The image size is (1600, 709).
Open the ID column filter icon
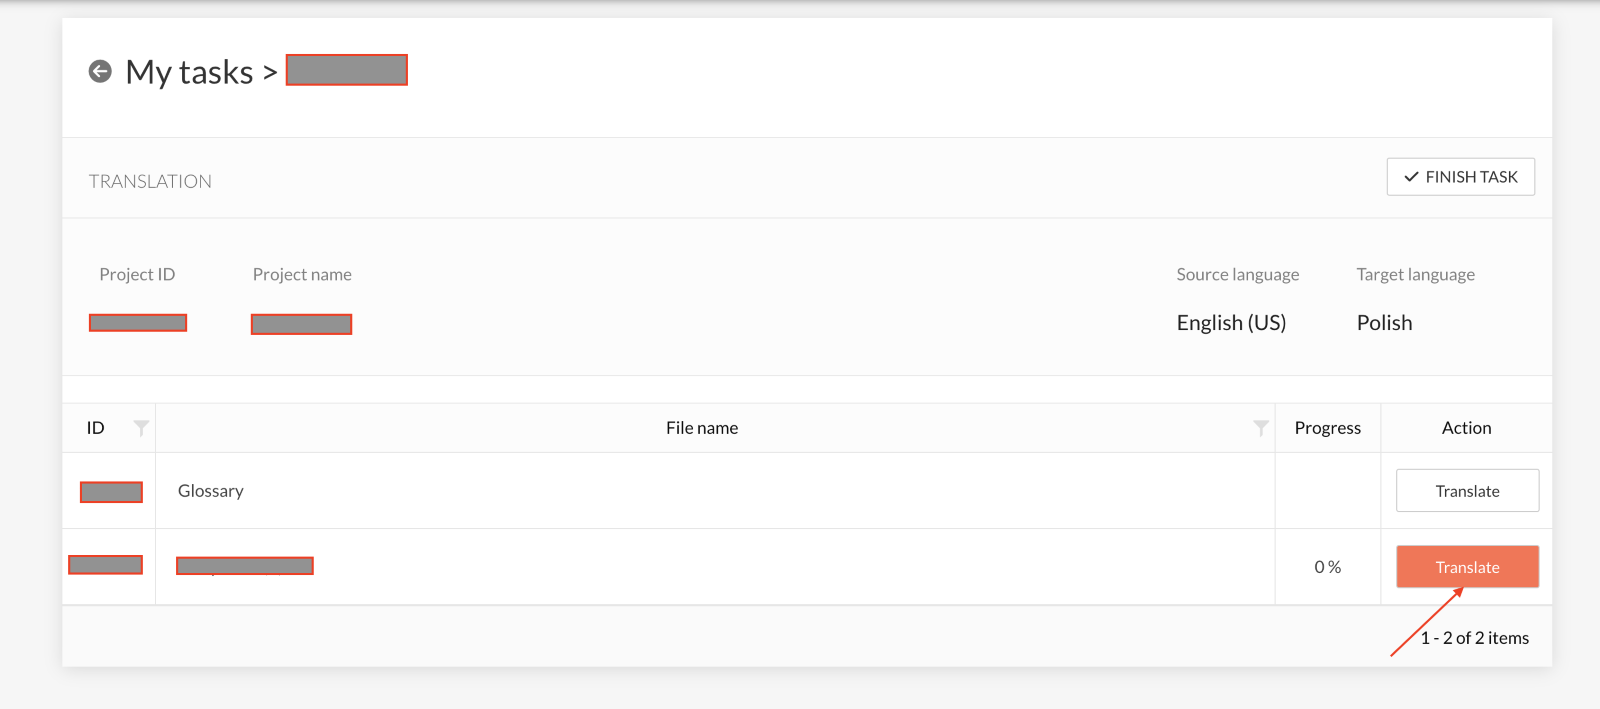[x=141, y=428]
